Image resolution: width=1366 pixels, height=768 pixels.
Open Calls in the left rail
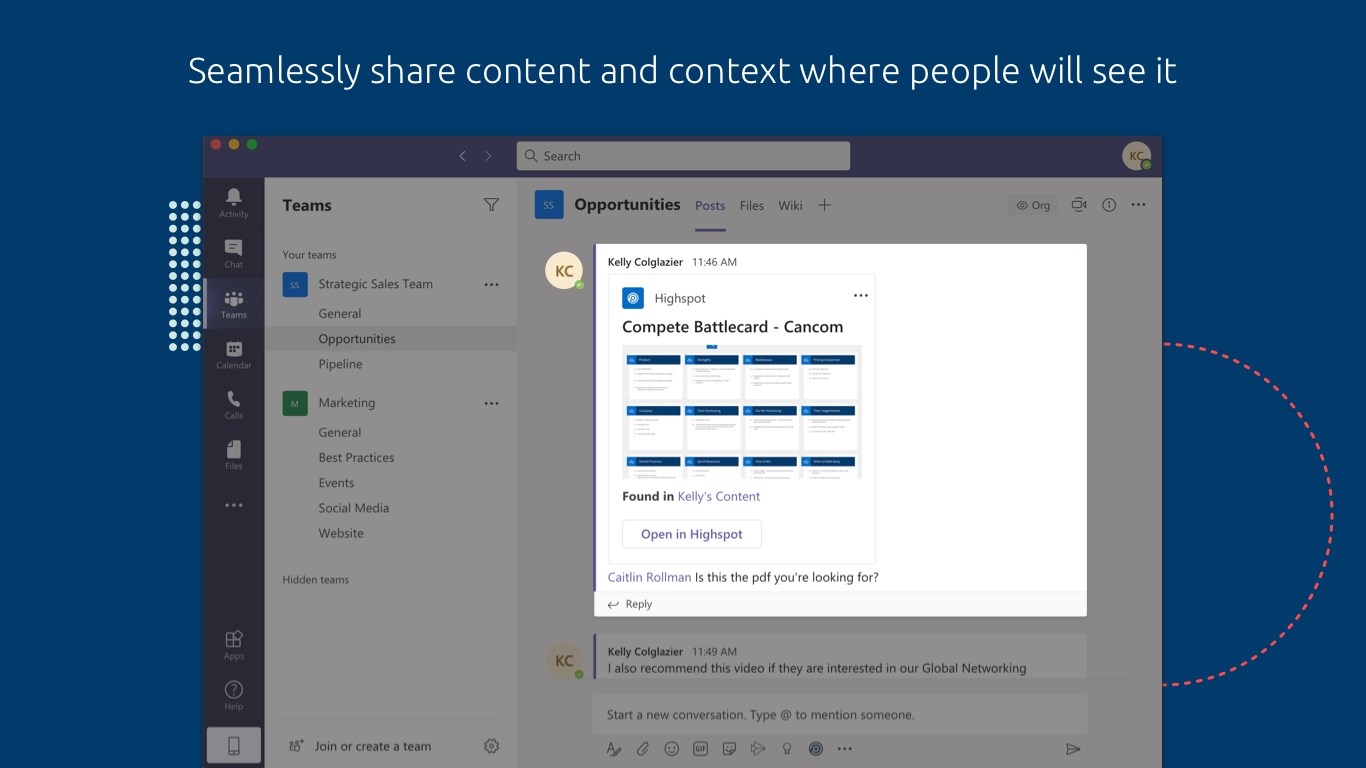(233, 398)
